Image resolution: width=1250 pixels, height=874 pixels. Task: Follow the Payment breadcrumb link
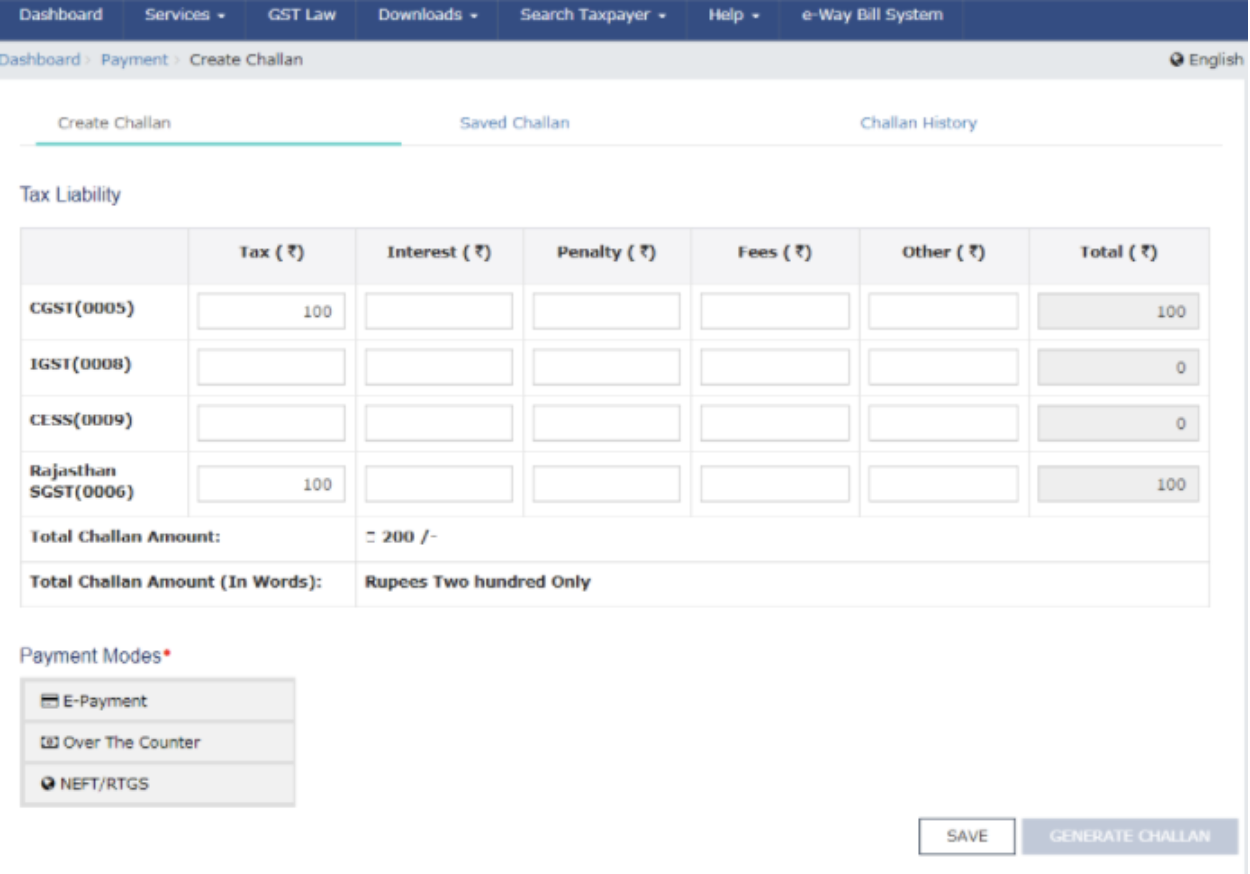pyautogui.click(x=134, y=60)
